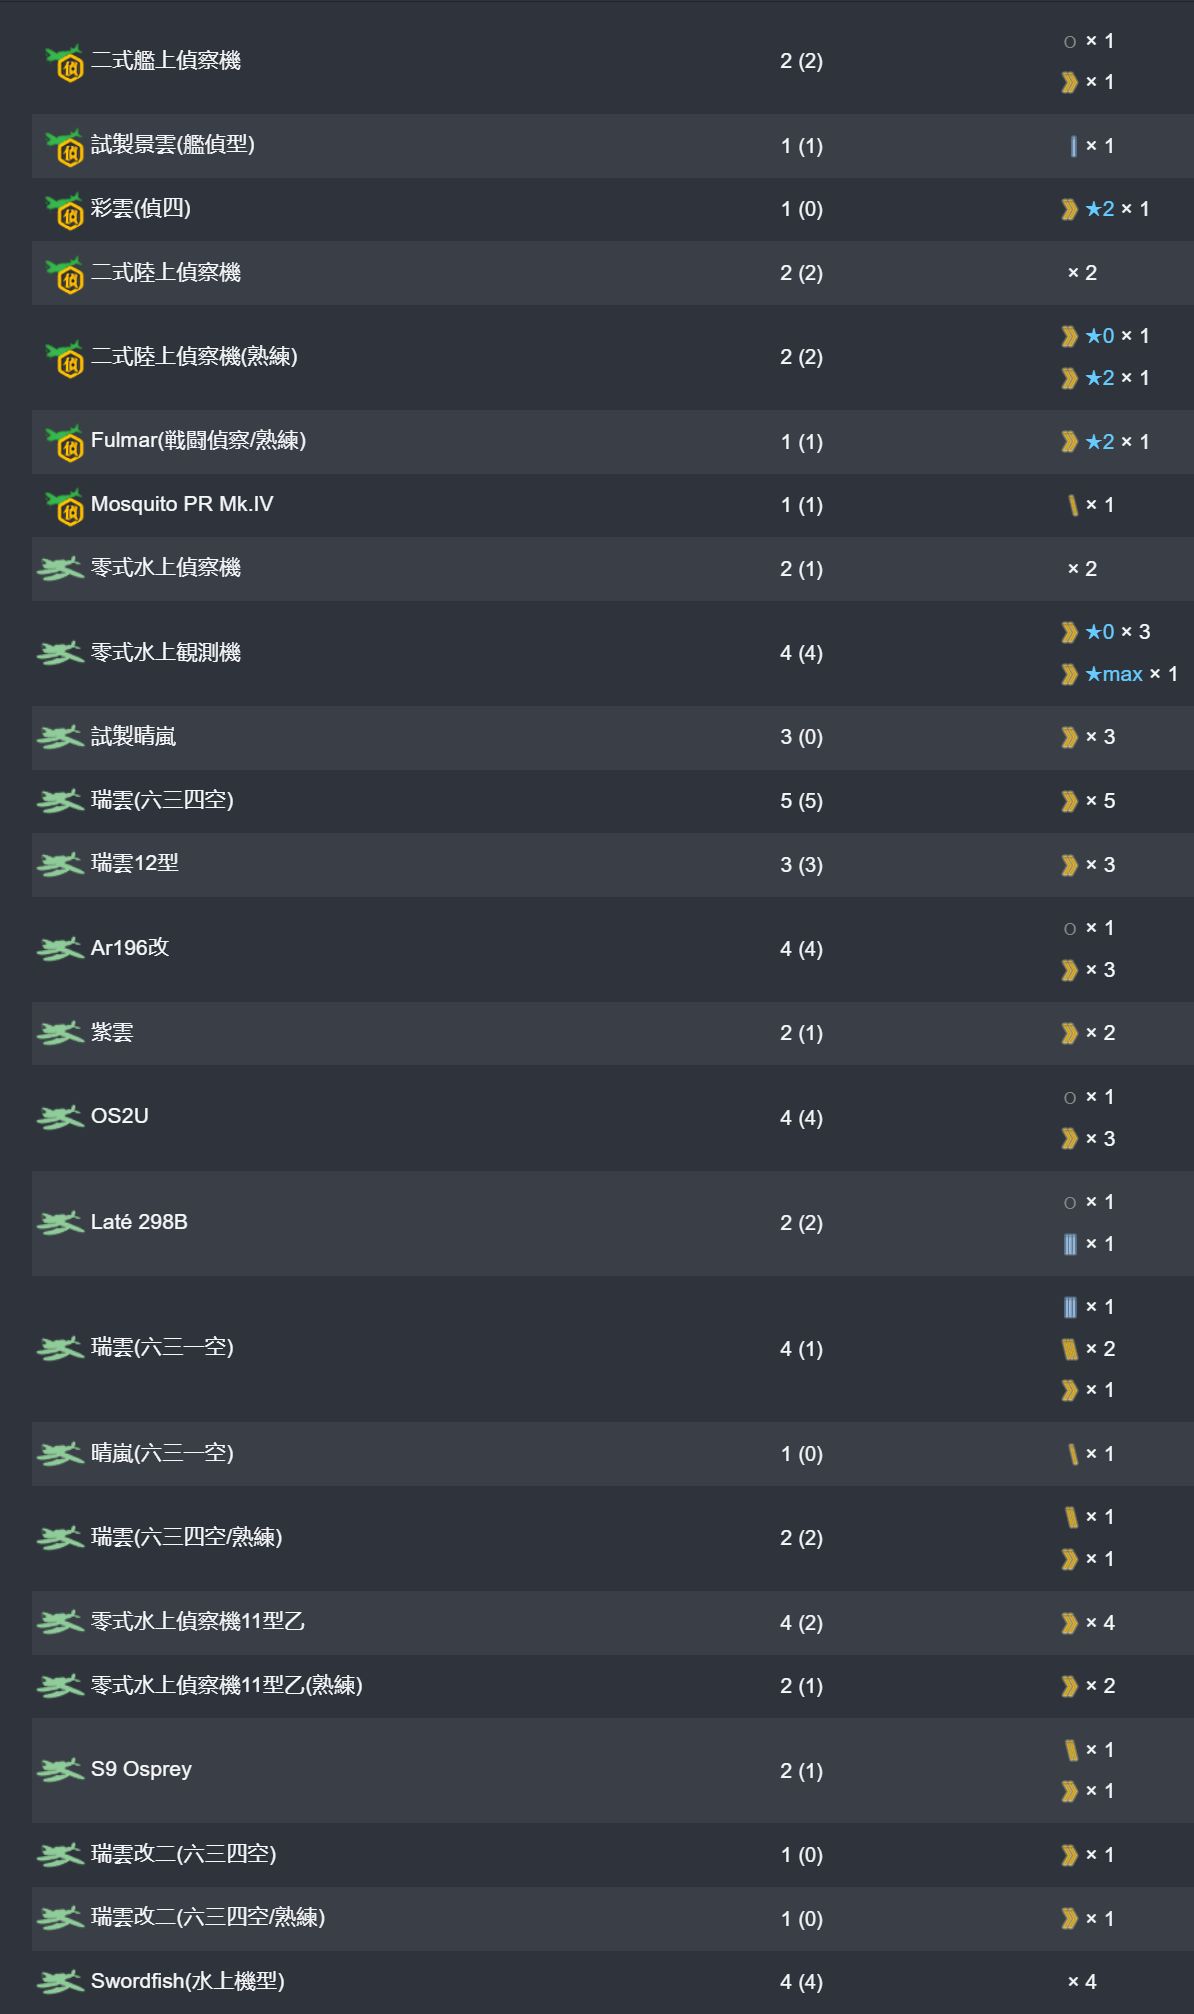The height and width of the screenshot is (2014, 1194).
Task: Select the Fulmar(戦闘偵察/熟練) name
Action: pyautogui.click(x=198, y=440)
